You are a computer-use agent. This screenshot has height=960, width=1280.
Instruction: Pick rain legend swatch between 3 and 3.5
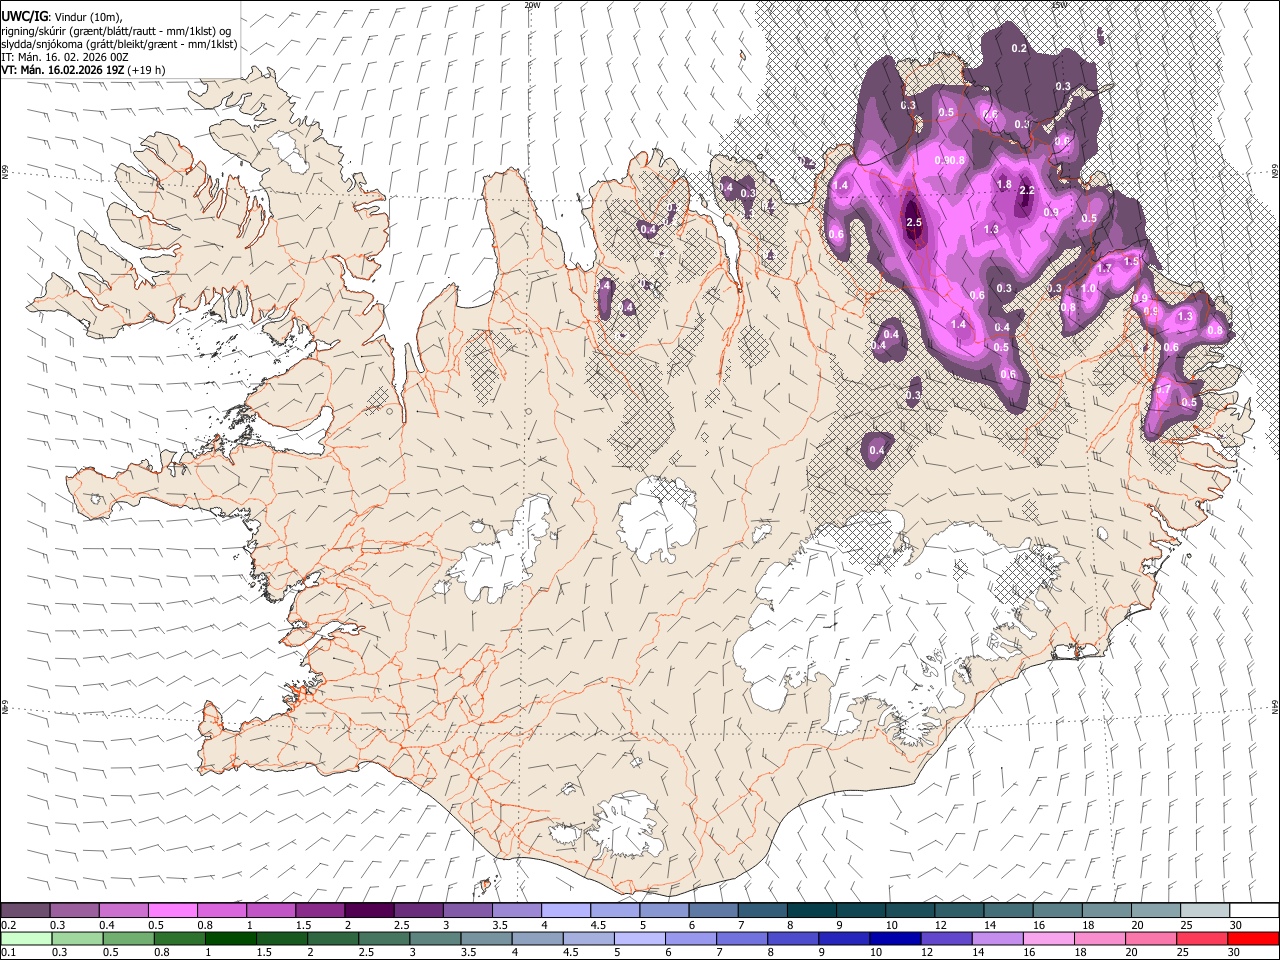tap(434, 938)
